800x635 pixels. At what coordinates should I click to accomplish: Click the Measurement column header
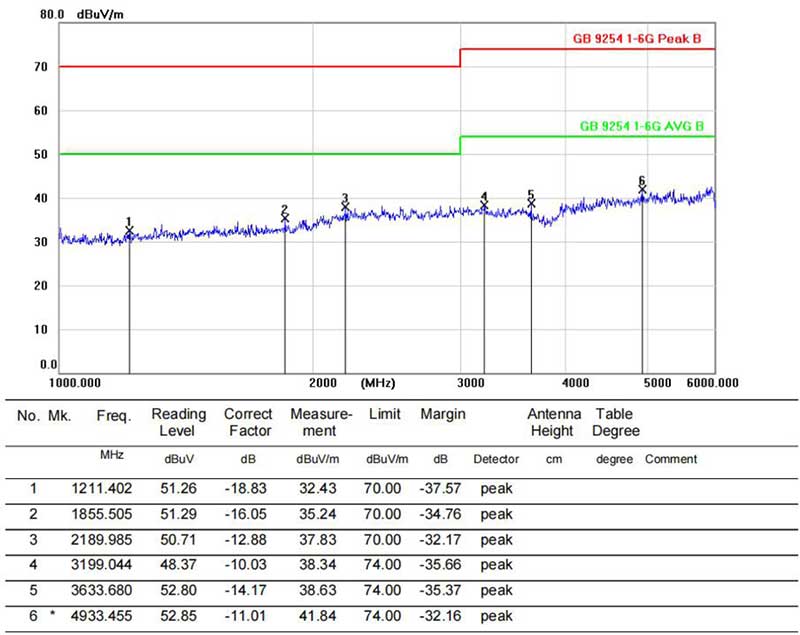pos(321,422)
